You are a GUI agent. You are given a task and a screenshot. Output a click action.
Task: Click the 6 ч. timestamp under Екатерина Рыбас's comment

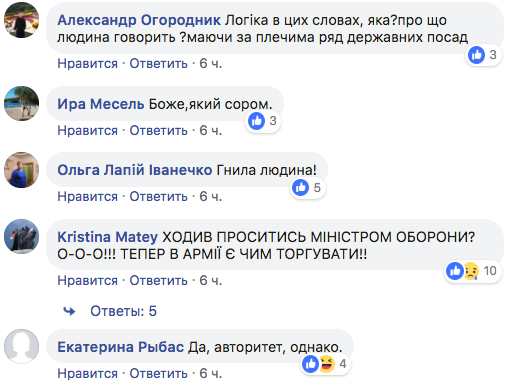point(210,373)
